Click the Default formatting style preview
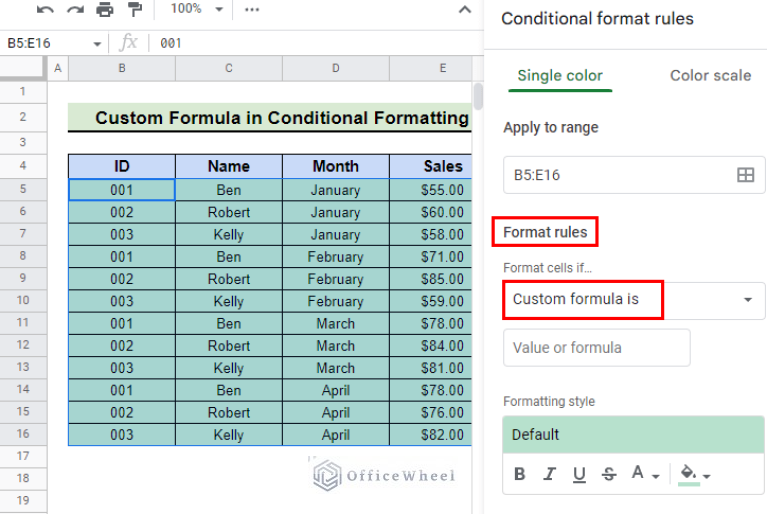This screenshot has height=514, width=767. 634,435
